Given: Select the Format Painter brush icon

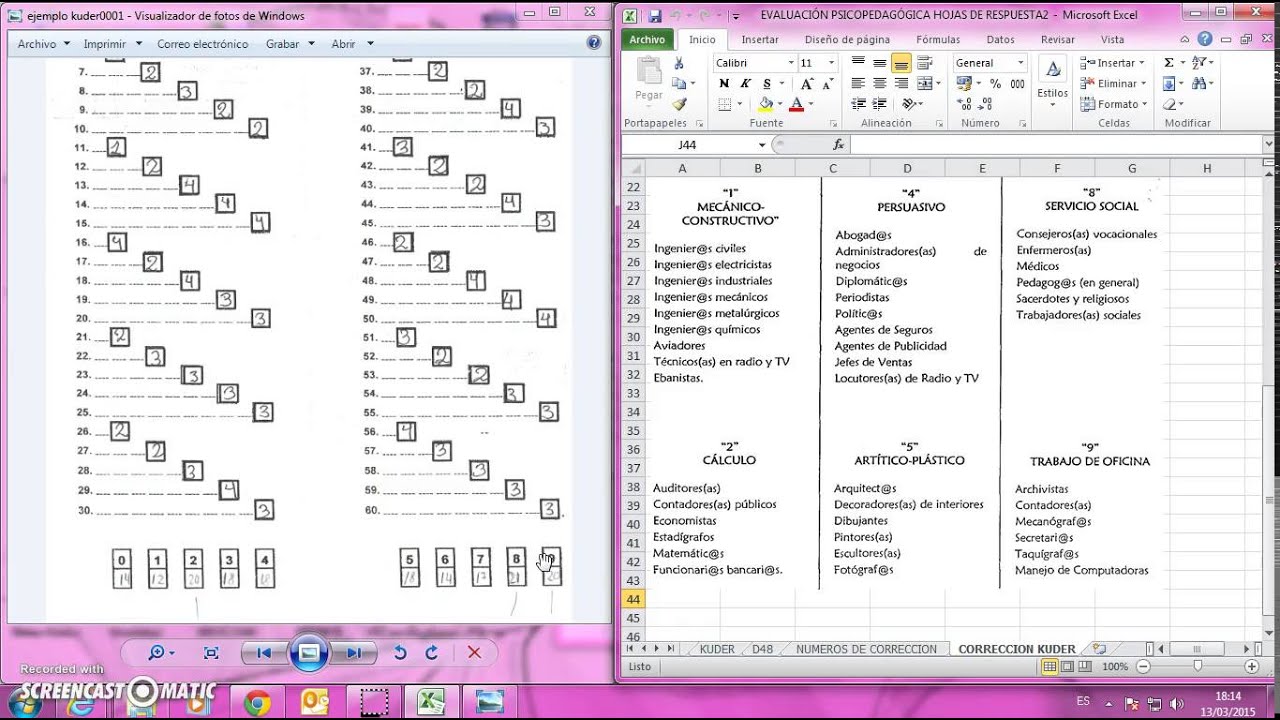Looking at the screenshot, I should [x=680, y=104].
